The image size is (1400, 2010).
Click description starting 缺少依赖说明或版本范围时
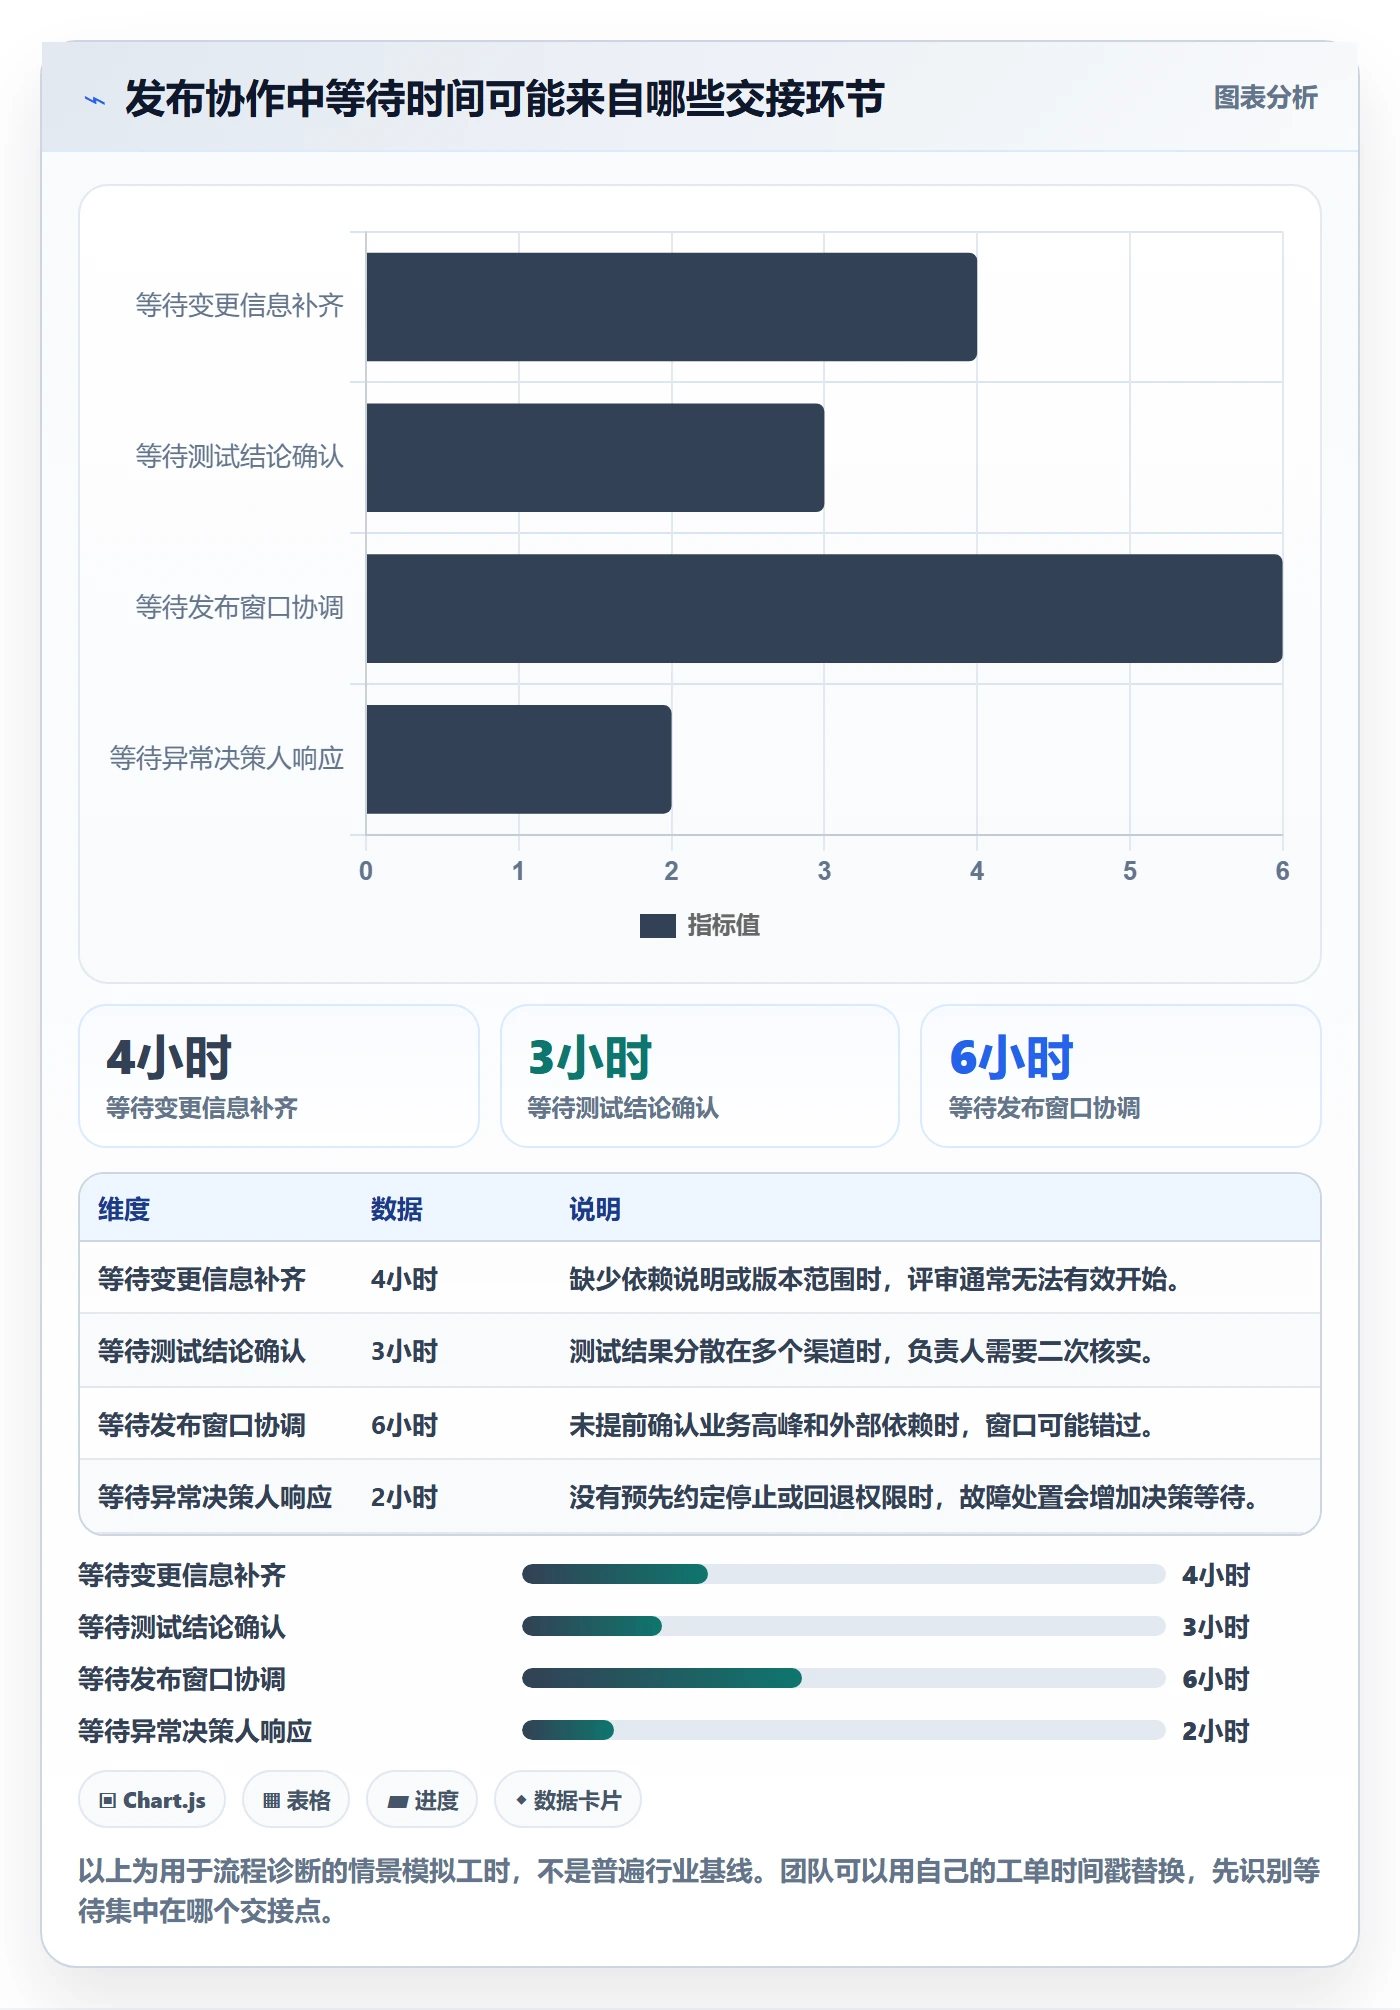875,1279
